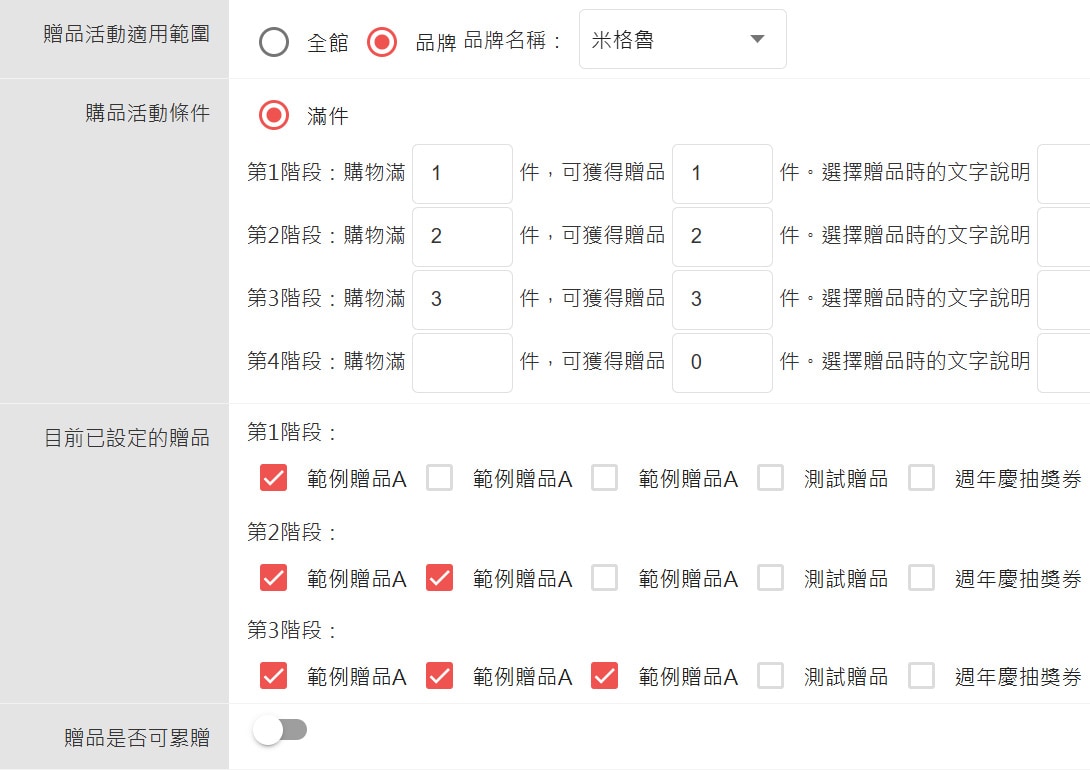1090x770 pixels.
Task: Click the 第1階段 purchase quantity input field
Action: click(x=462, y=173)
